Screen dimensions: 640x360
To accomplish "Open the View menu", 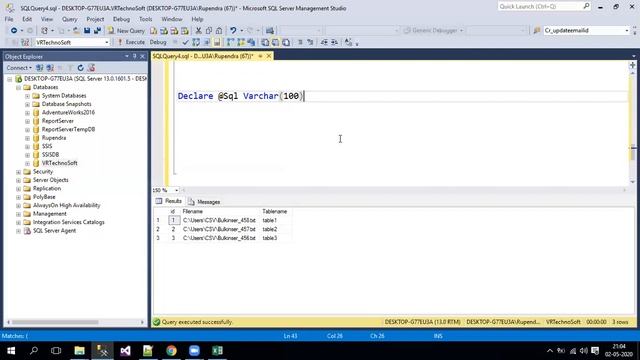I will (x=47, y=19).
